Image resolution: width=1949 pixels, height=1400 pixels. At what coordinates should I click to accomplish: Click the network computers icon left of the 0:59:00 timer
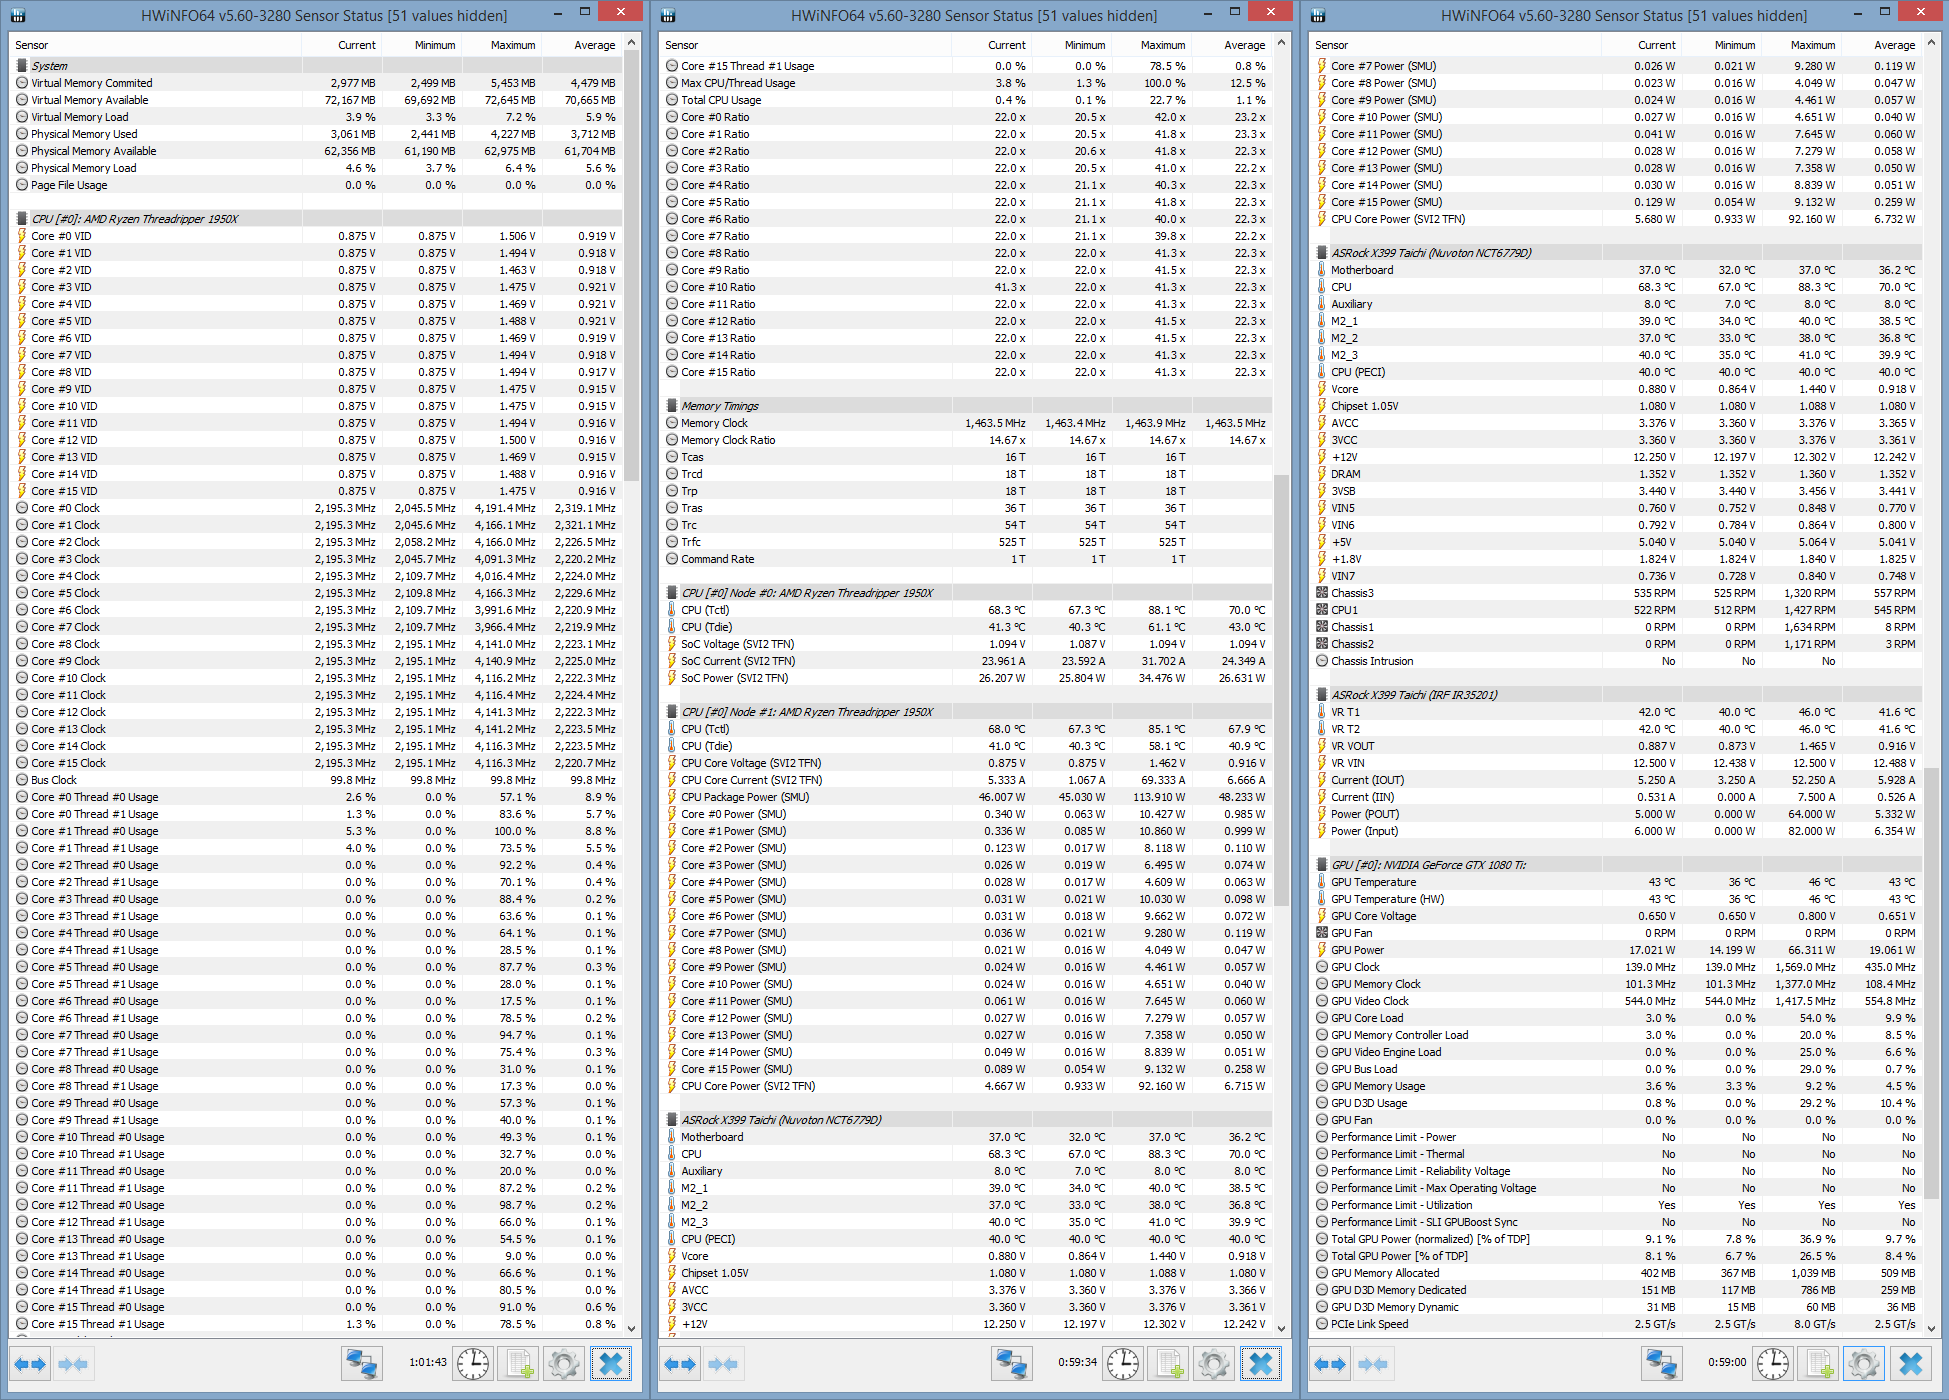click(x=1661, y=1363)
